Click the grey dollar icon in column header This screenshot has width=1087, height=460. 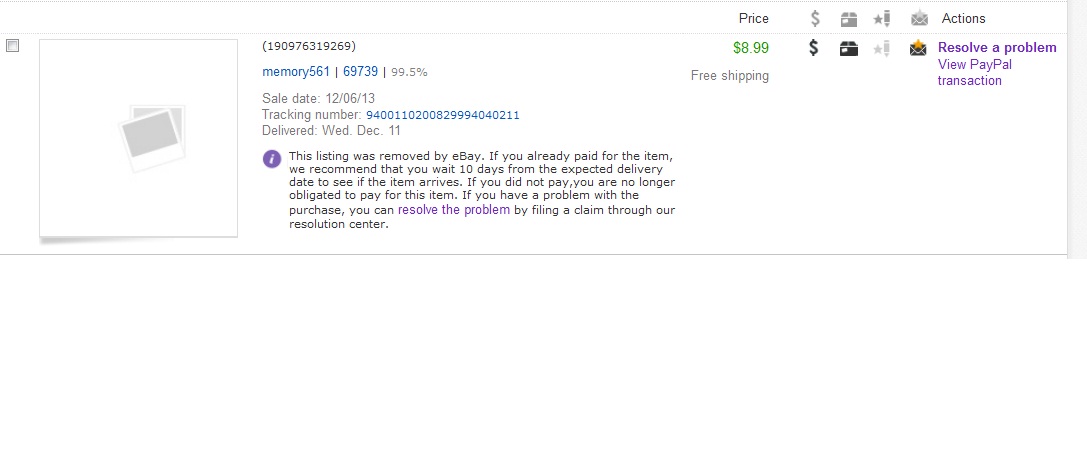pos(815,18)
